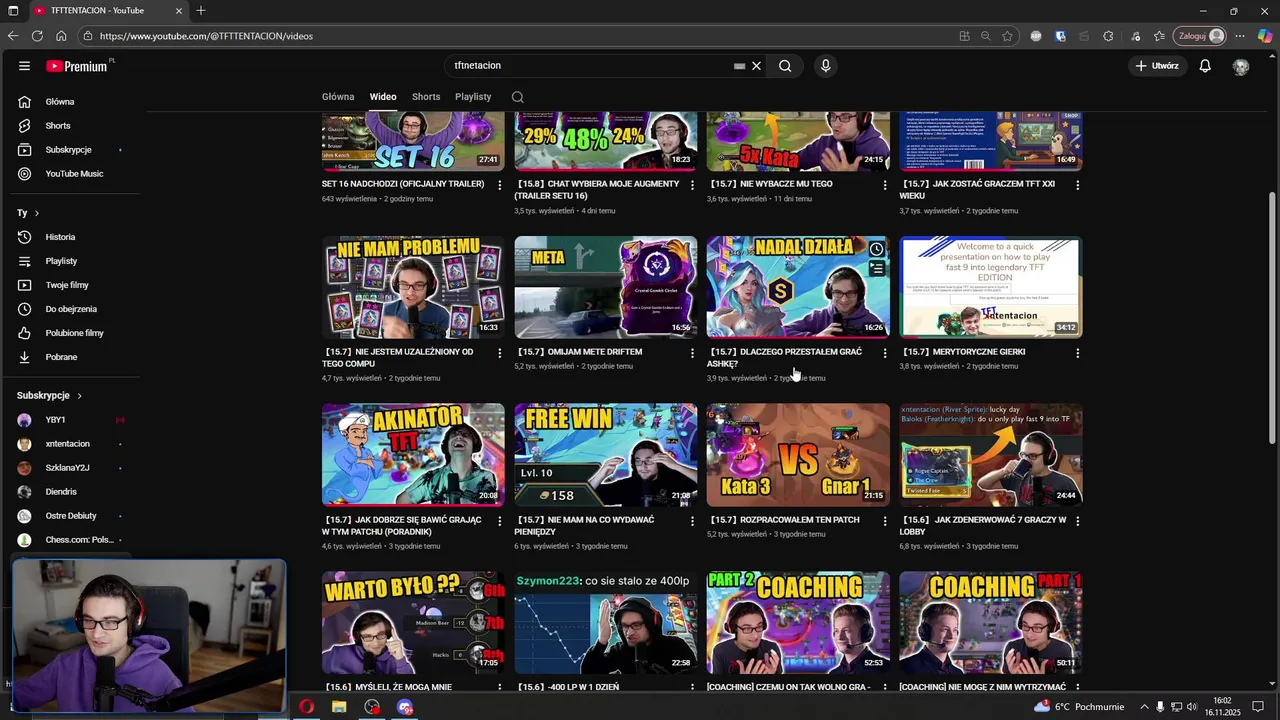The image size is (1280, 720).
Task: Open the Copilot icon in browser toolbar
Action: point(1265,36)
